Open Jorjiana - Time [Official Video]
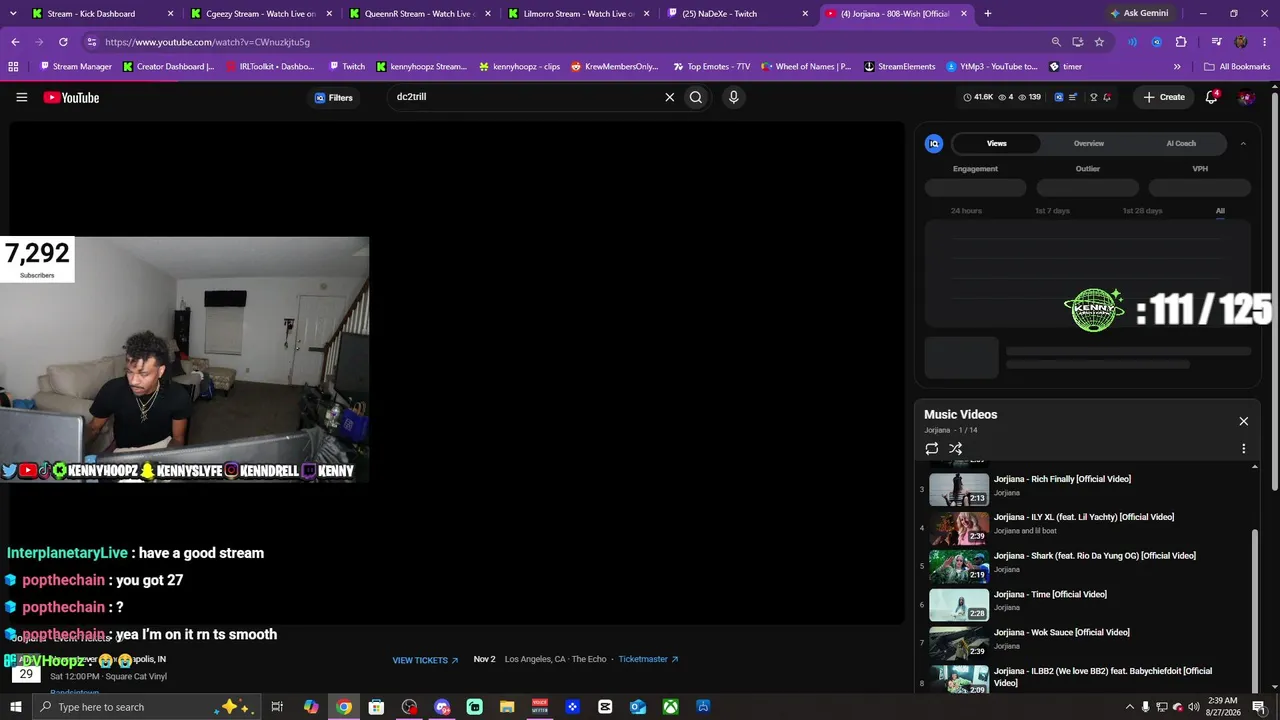1280x720 pixels. pyautogui.click(x=1050, y=594)
